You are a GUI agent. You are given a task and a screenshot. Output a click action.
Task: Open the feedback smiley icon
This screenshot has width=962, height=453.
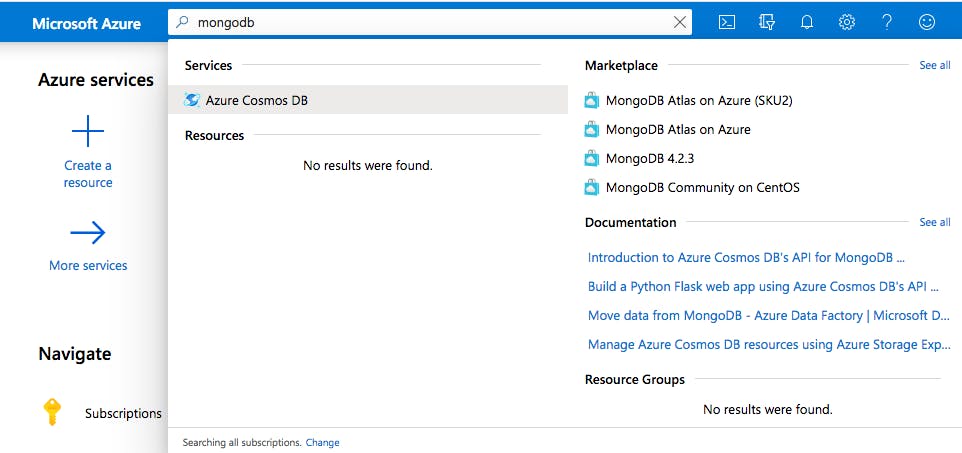pos(926,23)
